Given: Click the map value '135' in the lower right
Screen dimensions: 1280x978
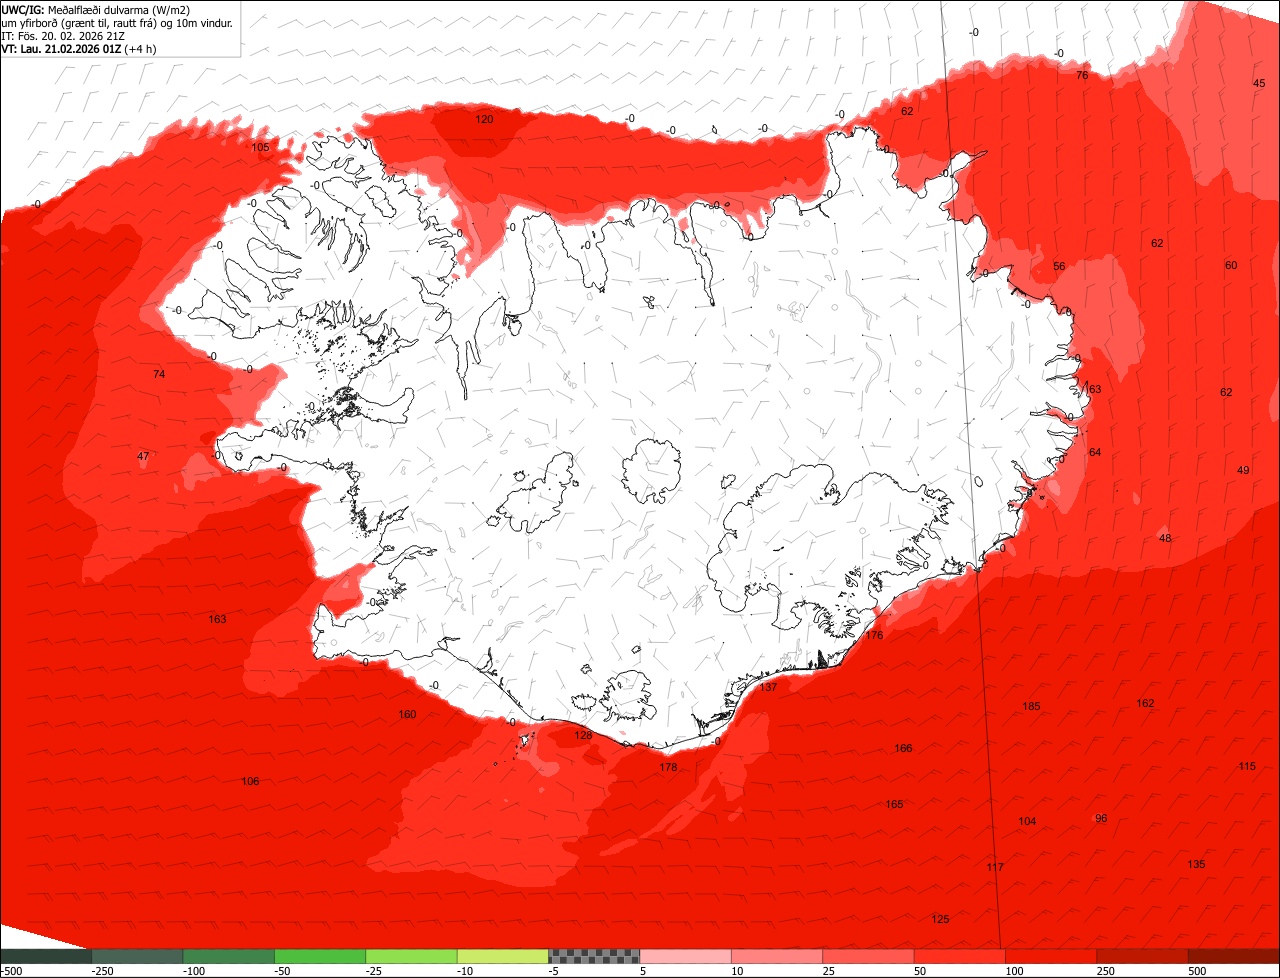Looking at the screenshot, I should [x=1196, y=864].
